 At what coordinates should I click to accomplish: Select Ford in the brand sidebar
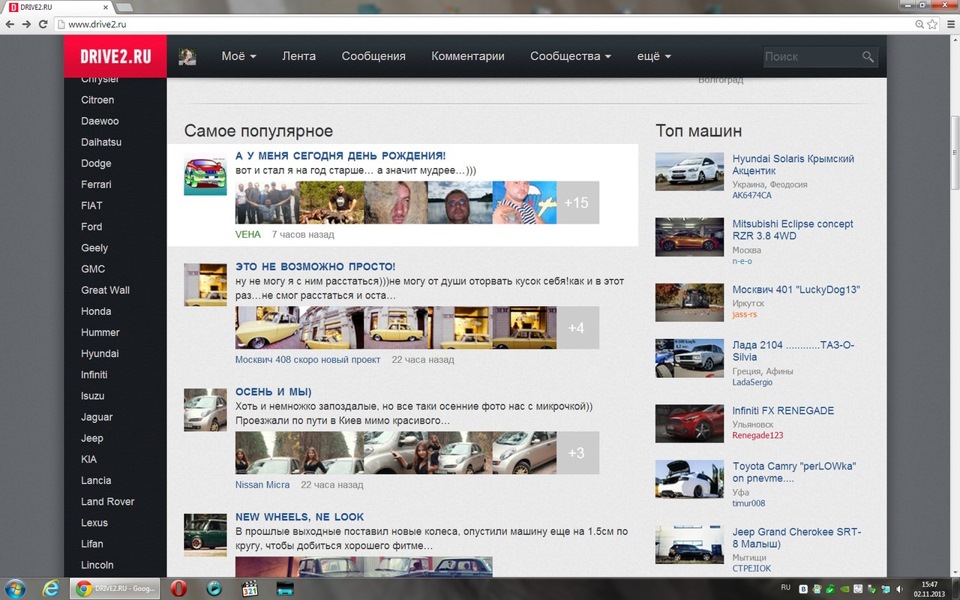point(91,227)
